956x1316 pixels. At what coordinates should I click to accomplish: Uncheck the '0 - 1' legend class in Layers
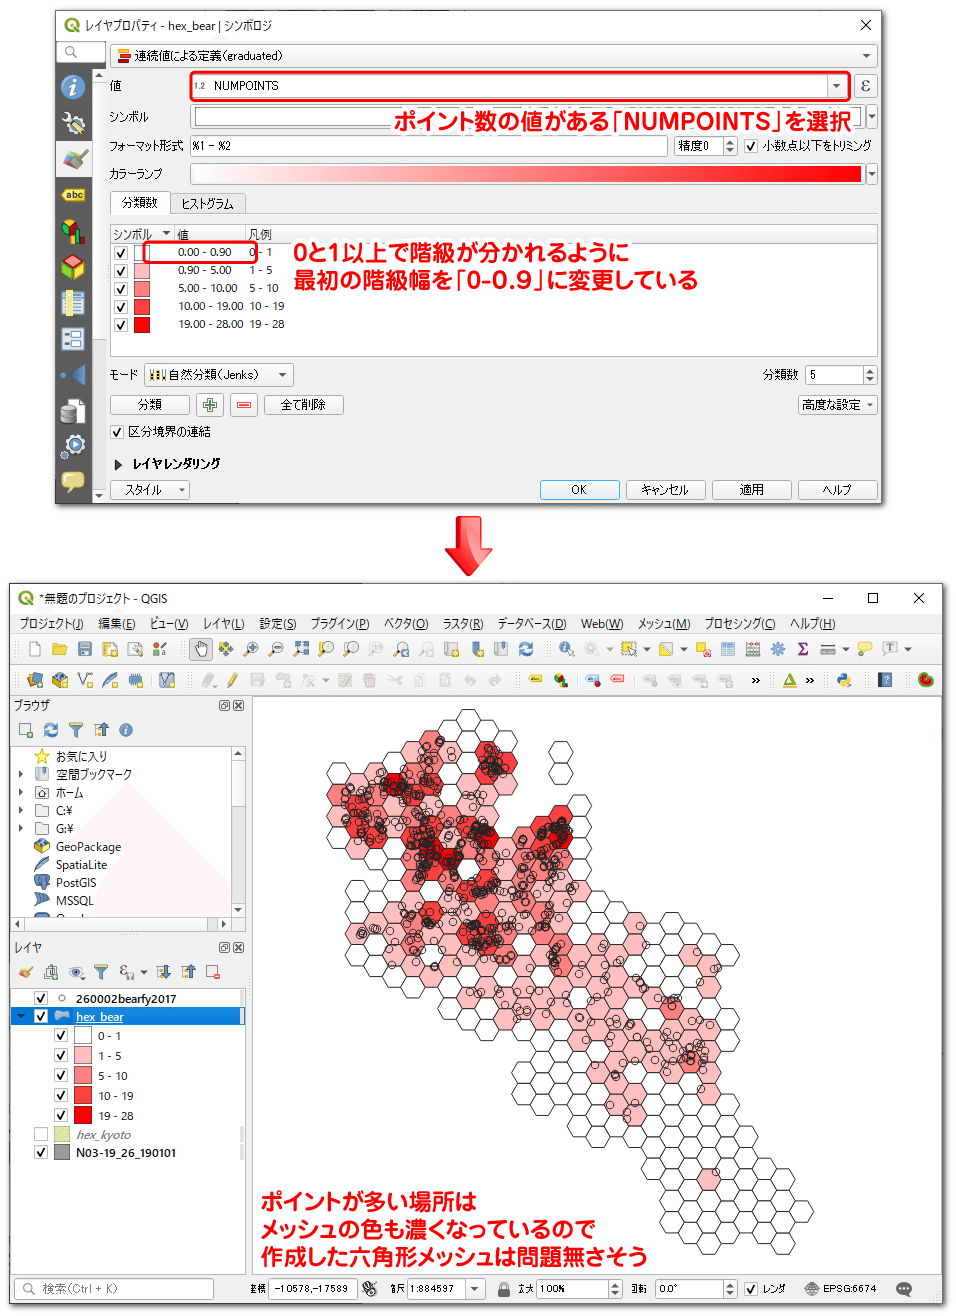pos(61,1035)
